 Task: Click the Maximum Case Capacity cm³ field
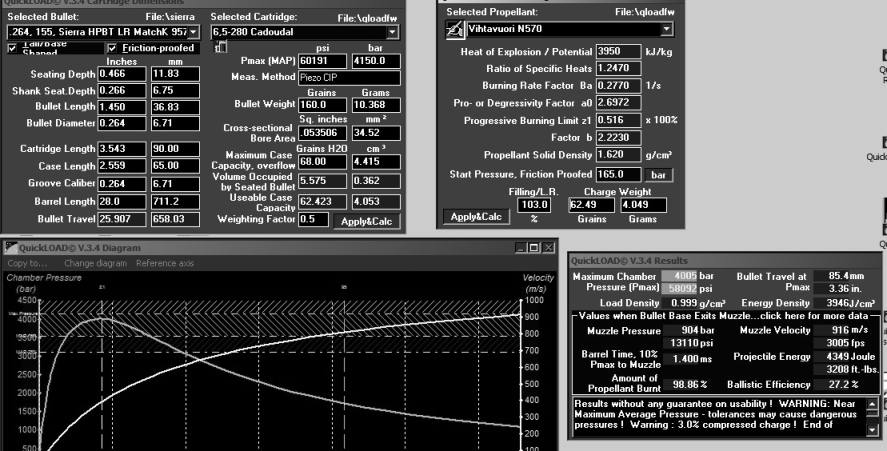pos(376,162)
